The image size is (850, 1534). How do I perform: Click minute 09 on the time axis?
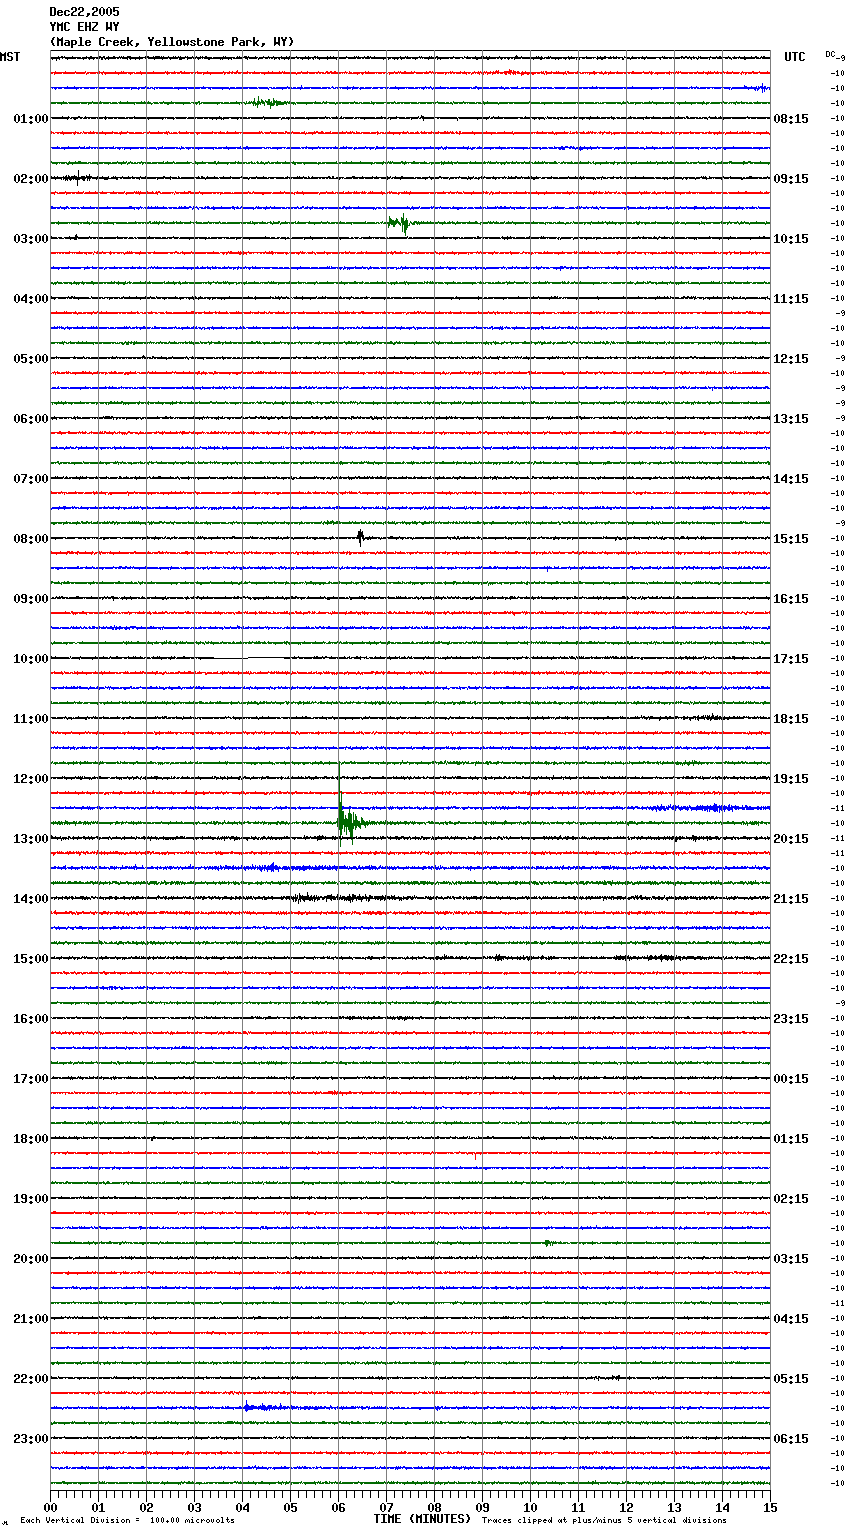click(x=482, y=1507)
